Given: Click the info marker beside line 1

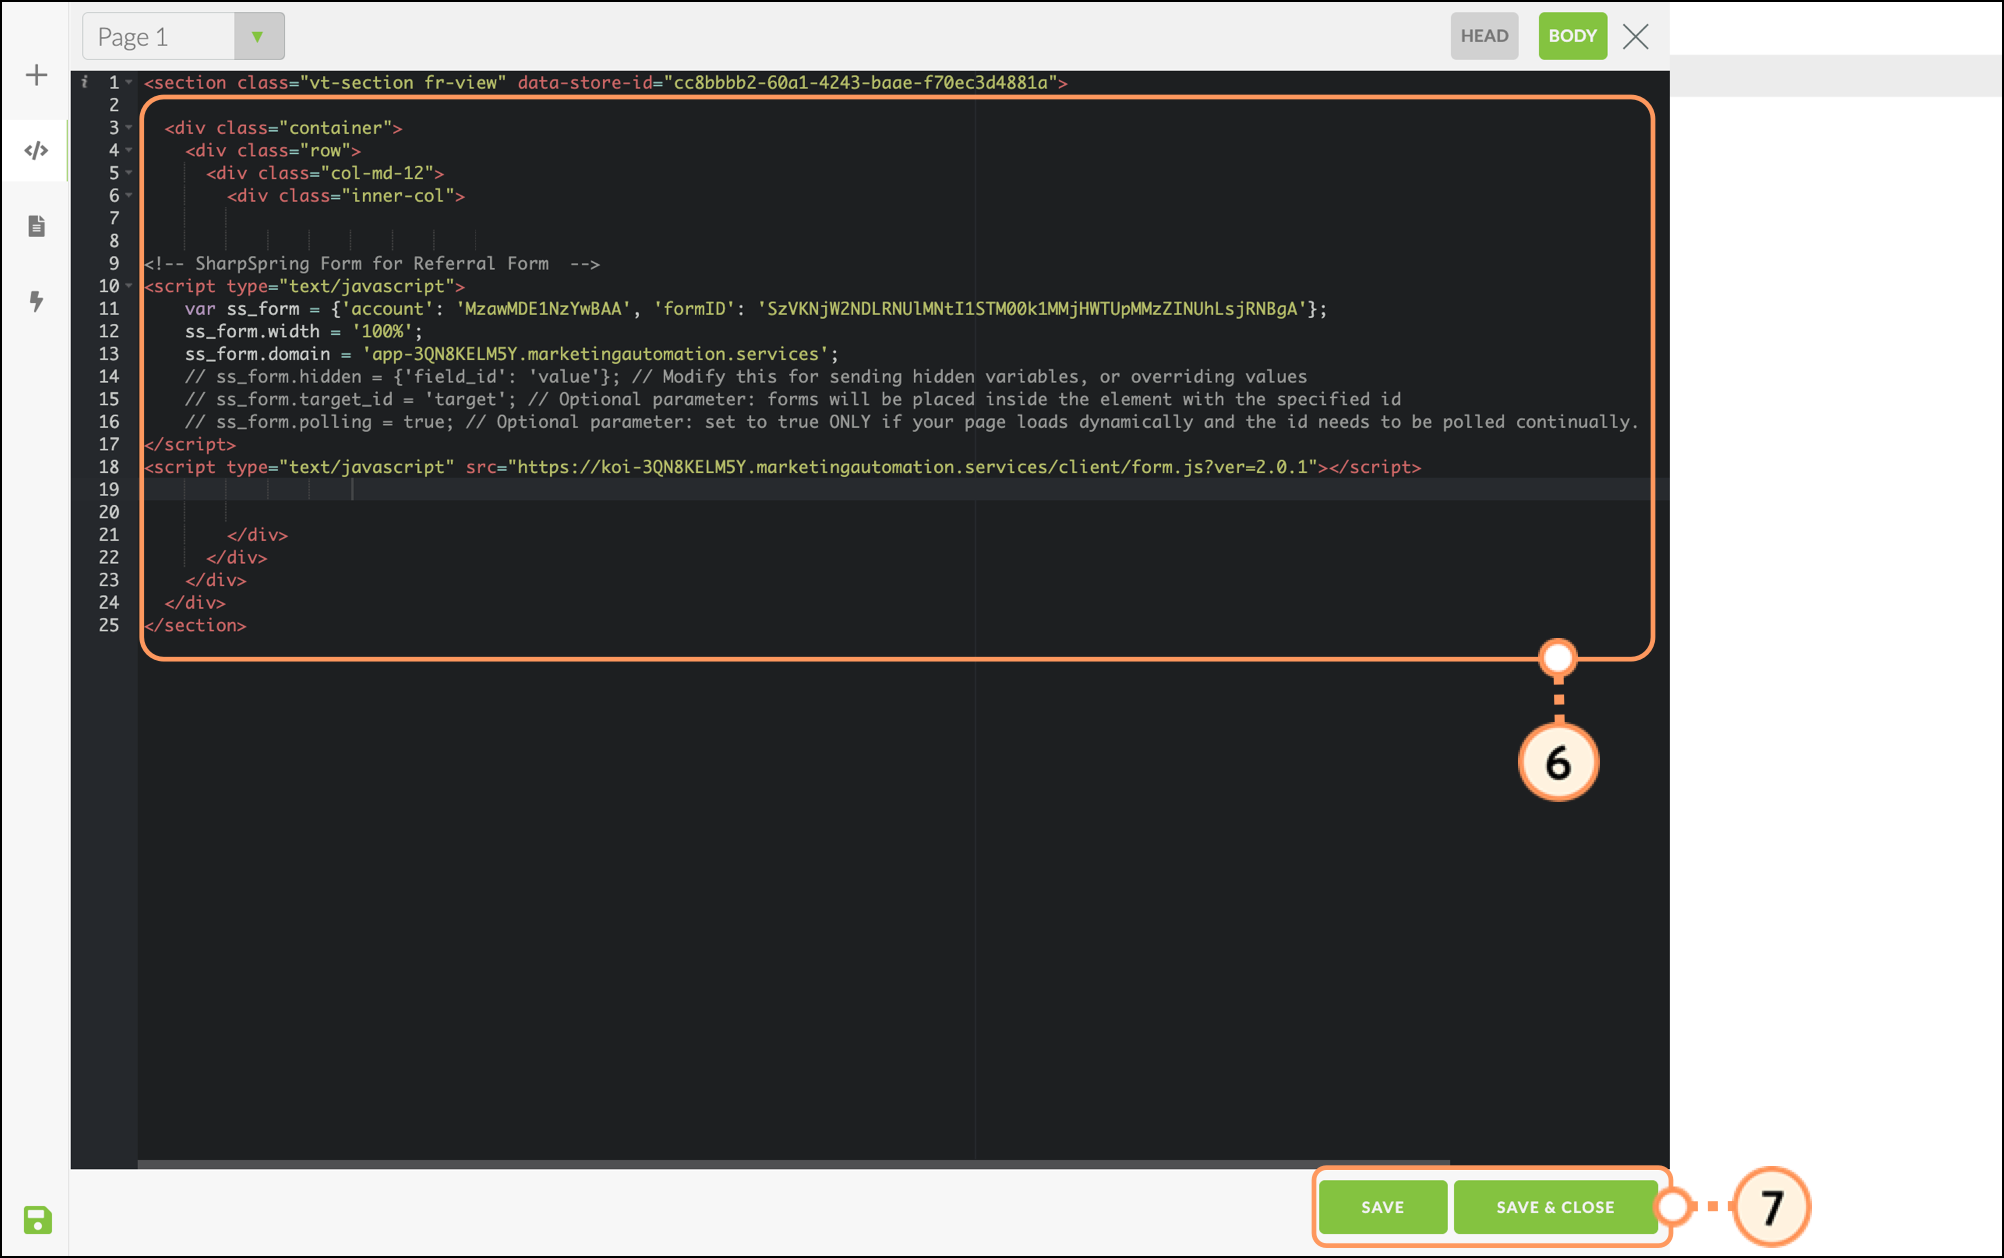Looking at the screenshot, I should (85, 82).
